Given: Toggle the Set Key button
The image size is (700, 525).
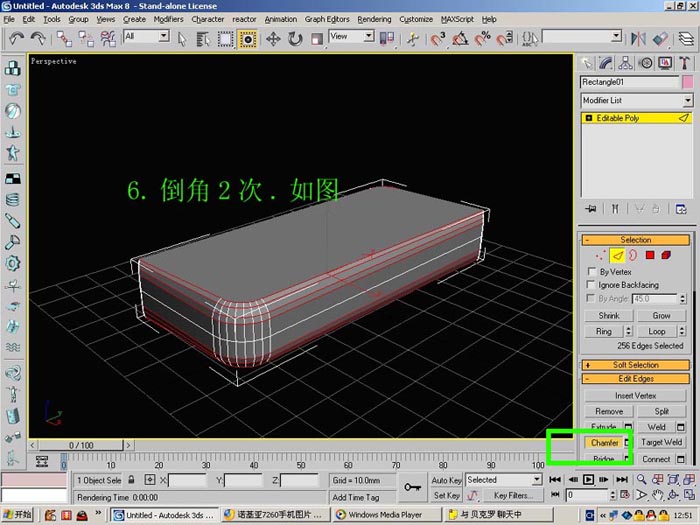Looking at the screenshot, I should 446,496.
